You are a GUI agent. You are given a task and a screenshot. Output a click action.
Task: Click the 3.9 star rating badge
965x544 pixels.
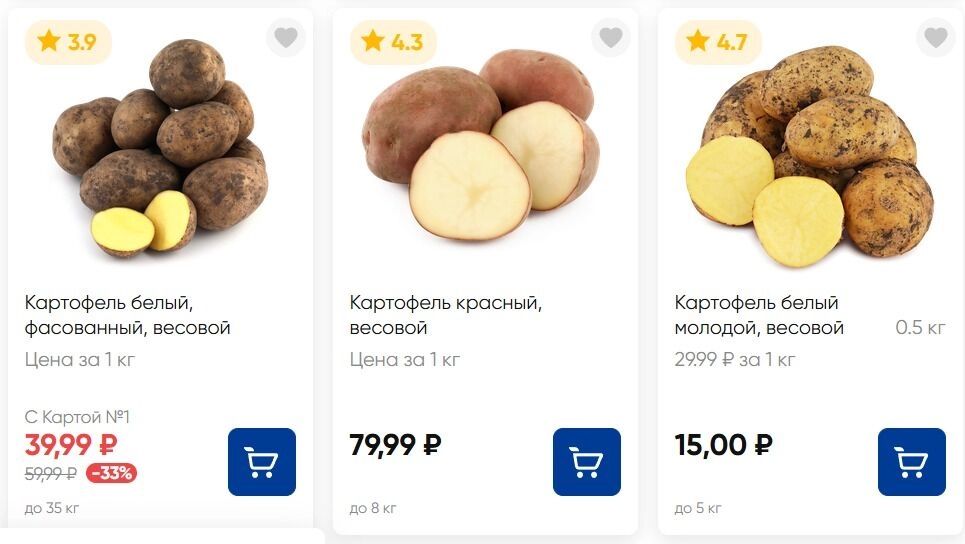coord(67,42)
